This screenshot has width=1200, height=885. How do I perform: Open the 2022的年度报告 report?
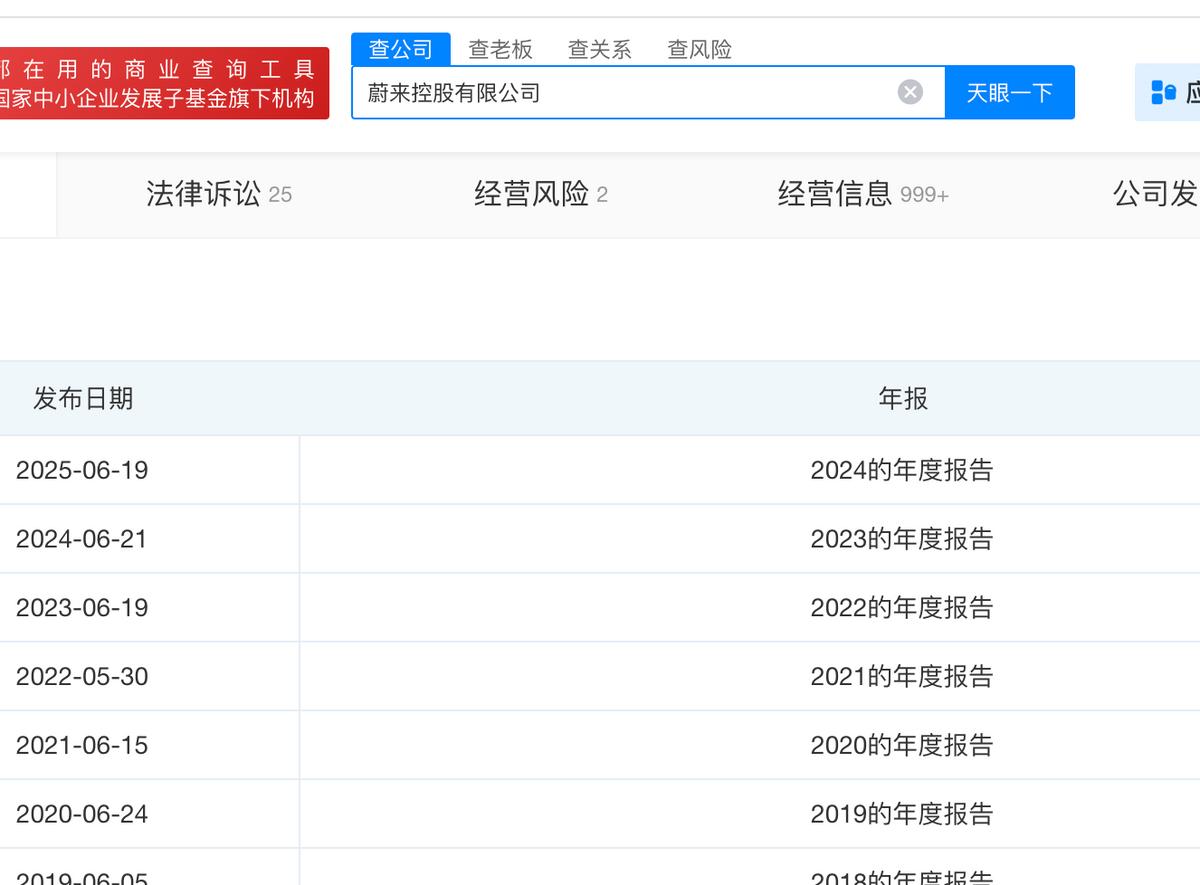tap(901, 608)
